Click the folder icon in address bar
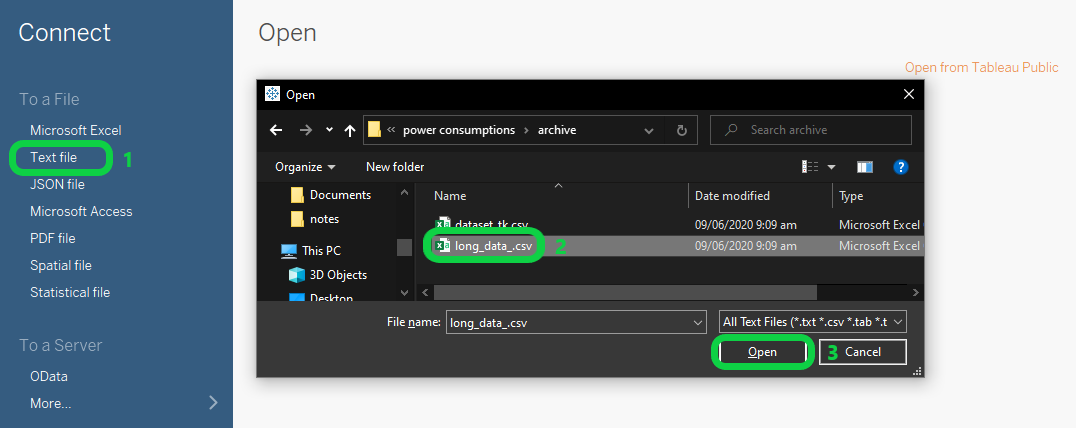 (x=374, y=130)
